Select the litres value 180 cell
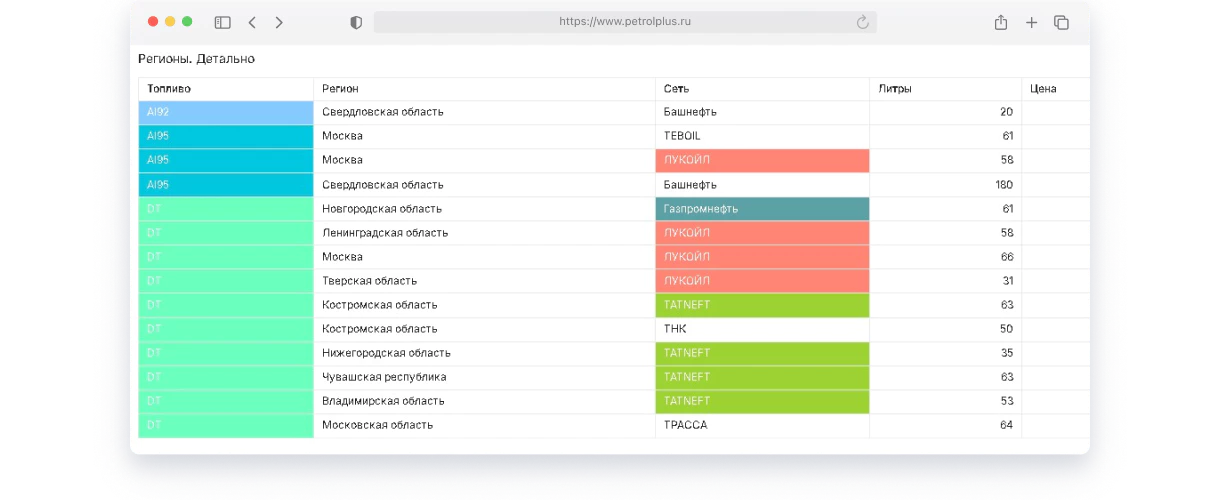Viewport: 1220px width, 500px height. (945, 185)
